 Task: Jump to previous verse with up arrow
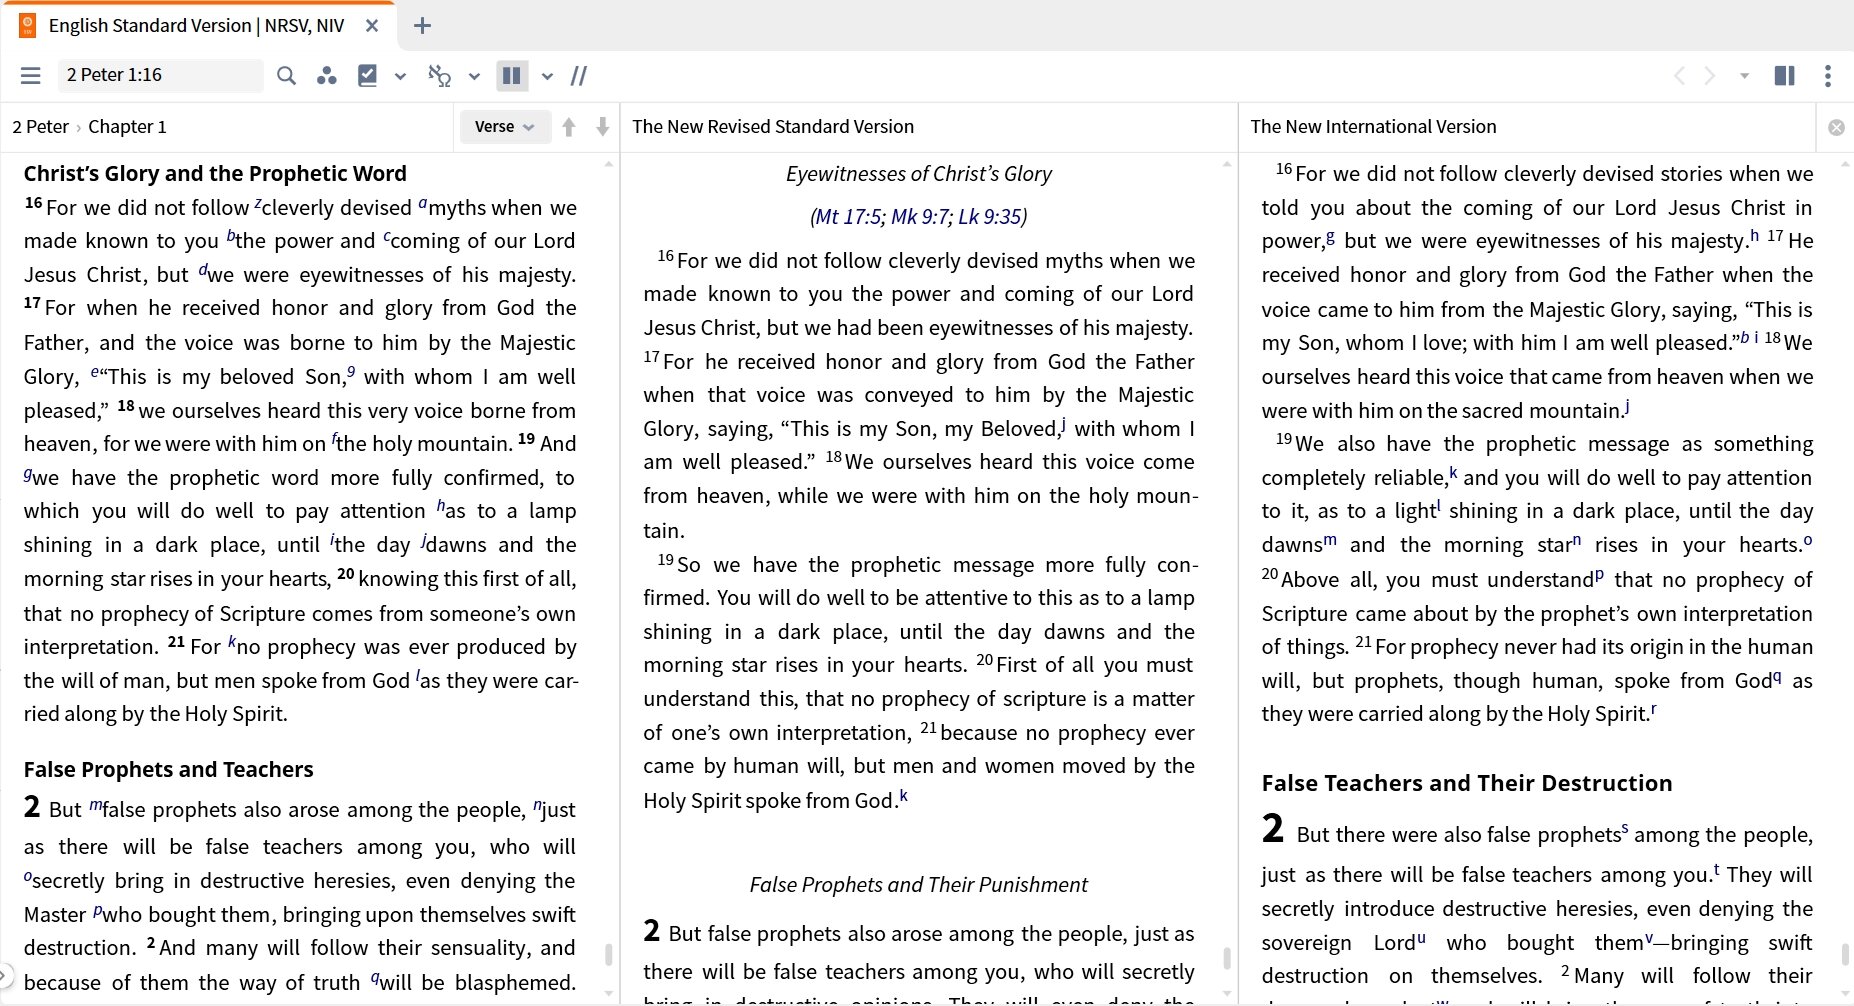(569, 127)
